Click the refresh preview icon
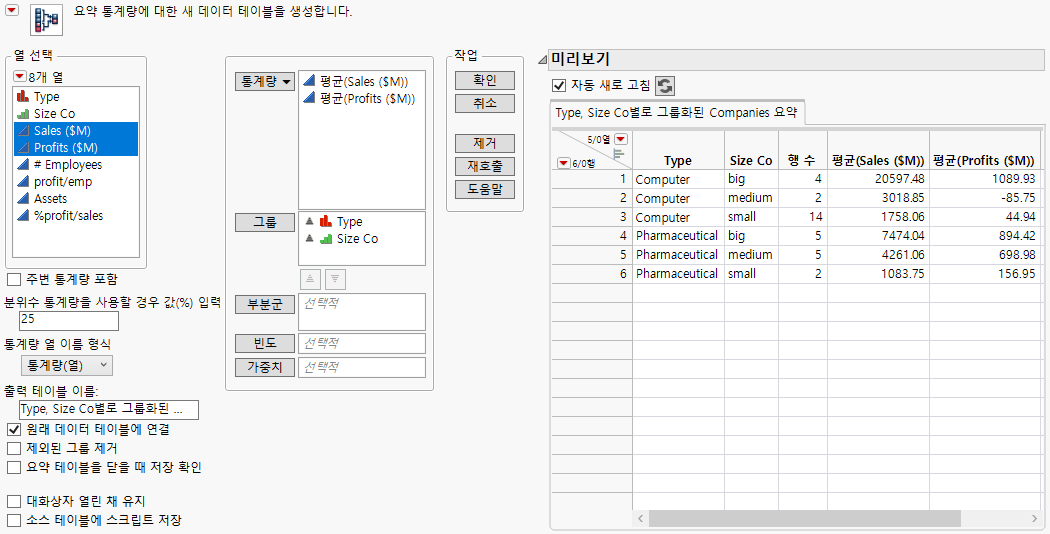Image resolution: width=1050 pixels, height=534 pixels. pos(664,86)
